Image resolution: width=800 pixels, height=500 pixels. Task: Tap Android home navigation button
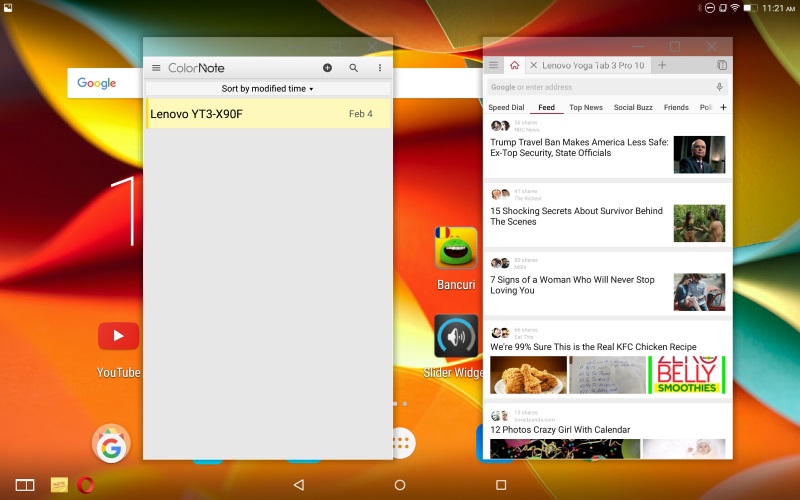pos(400,485)
